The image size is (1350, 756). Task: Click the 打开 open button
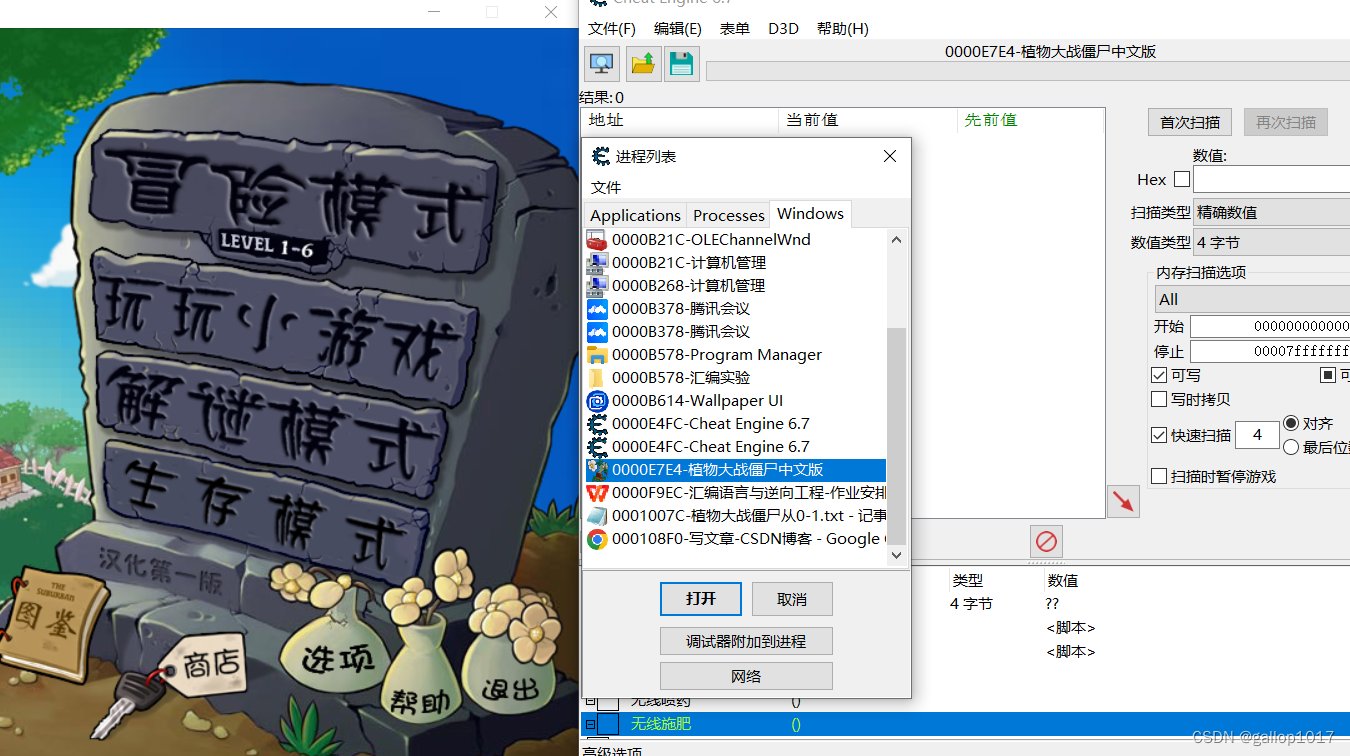[701, 599]
